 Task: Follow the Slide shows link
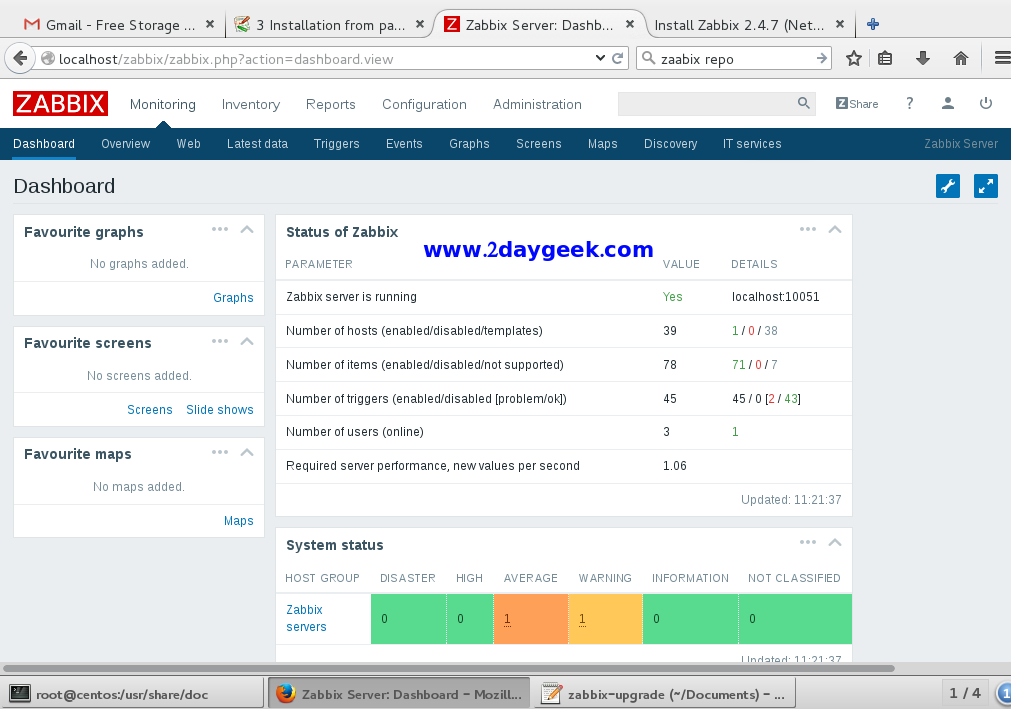[x=220, y=409]
